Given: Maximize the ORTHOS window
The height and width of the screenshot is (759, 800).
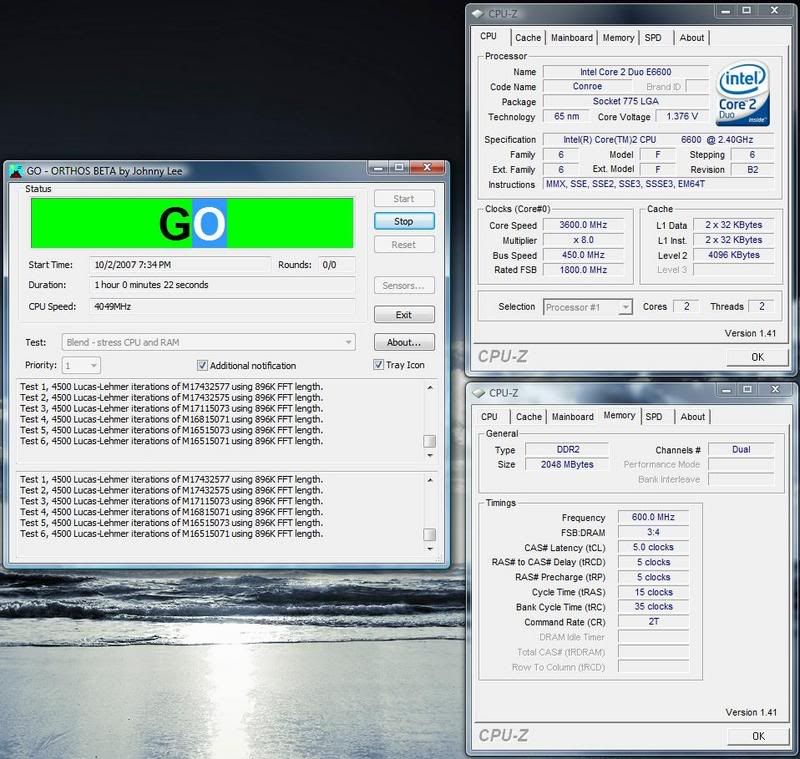Looking at the screenshot, I should click(398, 167).
